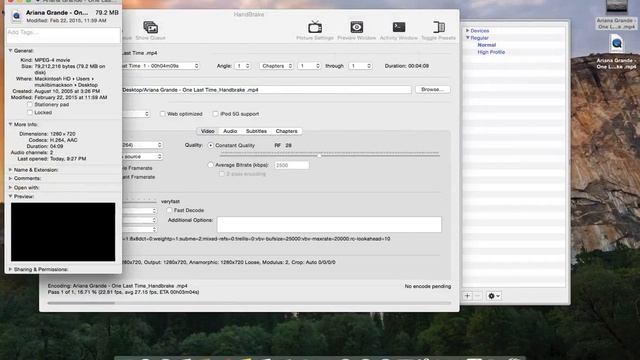Select the Average Bitrate radio button
640x360 pixels.
point(211,165)
